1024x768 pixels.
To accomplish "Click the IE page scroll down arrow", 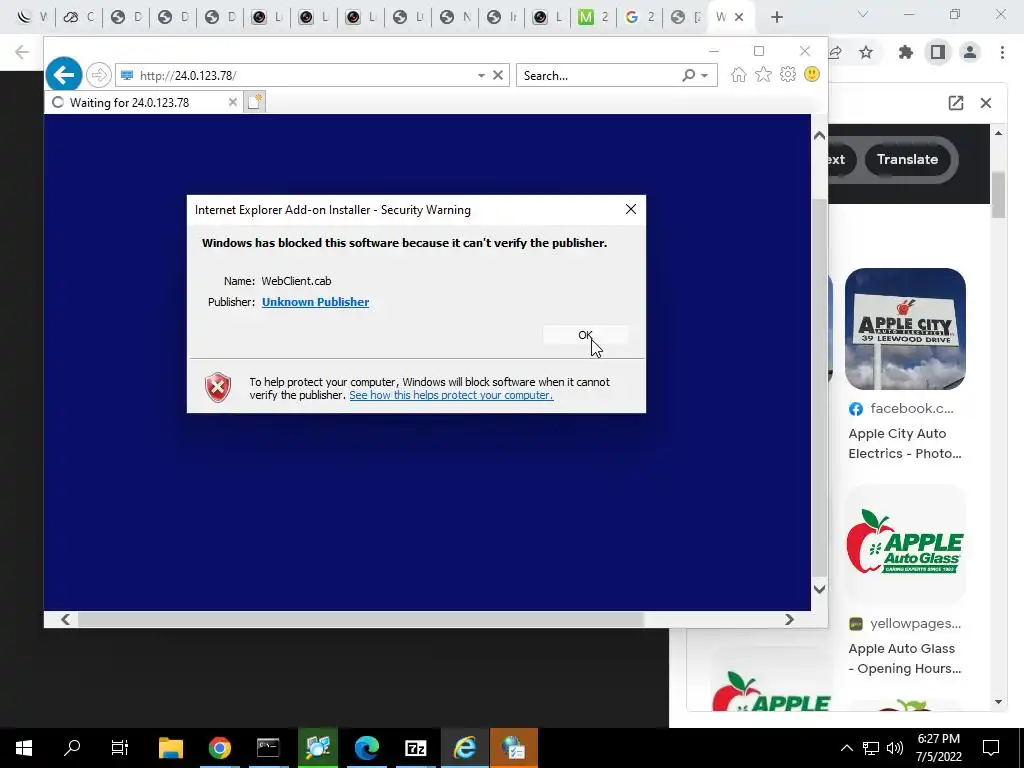I will click(x=819, y=588).
